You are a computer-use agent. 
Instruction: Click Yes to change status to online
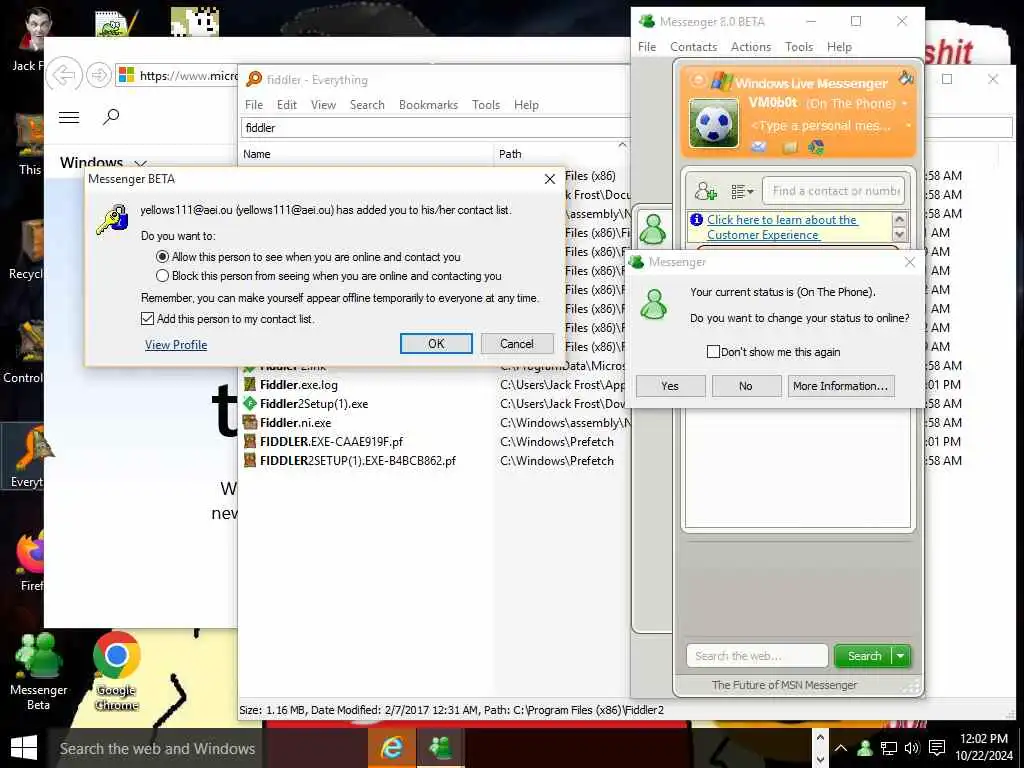point(670,386)
